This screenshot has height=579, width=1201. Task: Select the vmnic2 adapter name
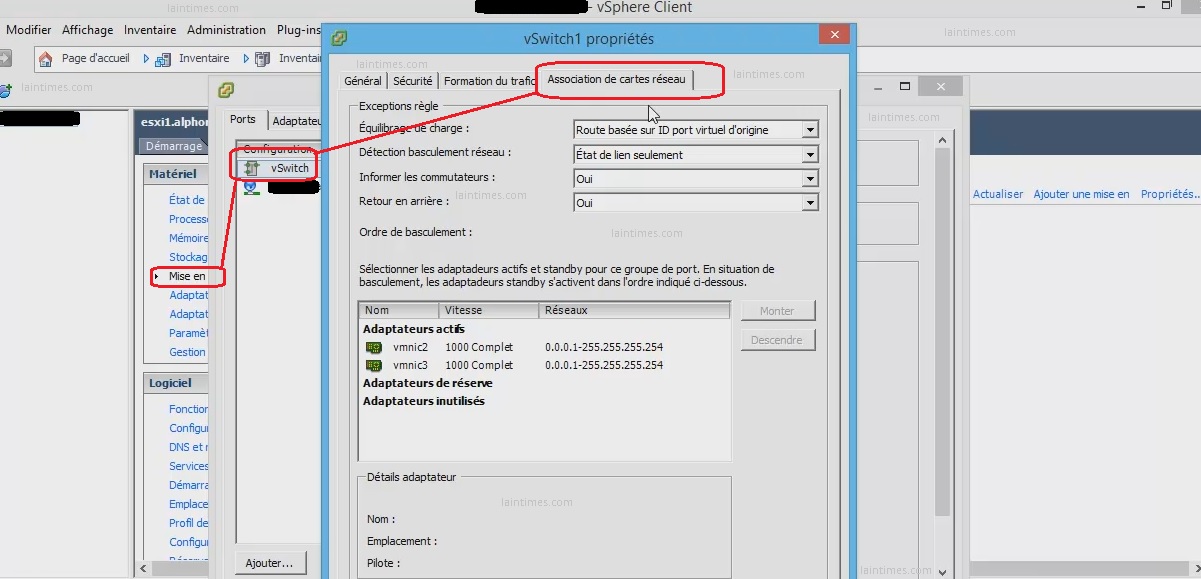click(410, 347)
